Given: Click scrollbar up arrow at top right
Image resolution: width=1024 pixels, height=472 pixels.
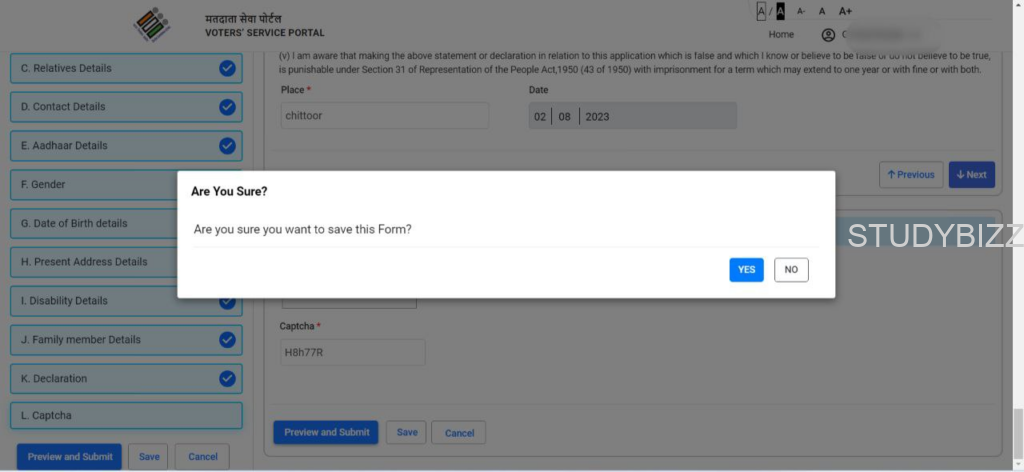Looking at the screenshot, I should 1017,6.
